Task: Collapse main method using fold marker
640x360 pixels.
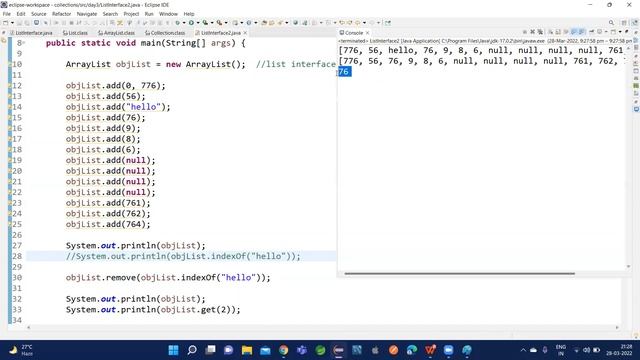Action: 24,43
